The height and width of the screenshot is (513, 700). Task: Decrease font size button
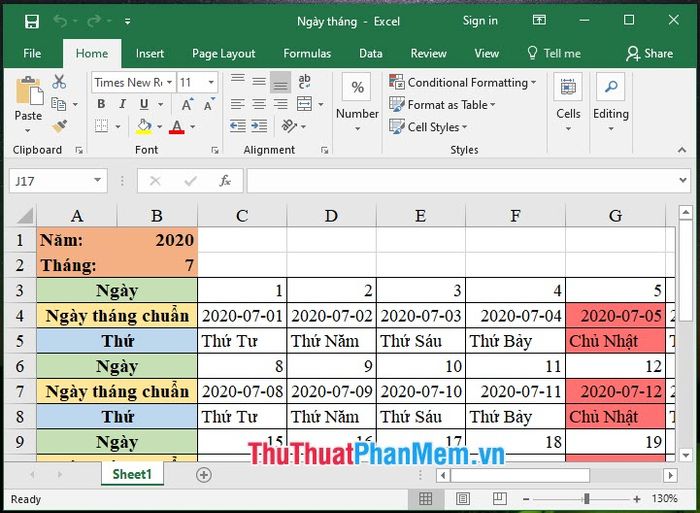(208, 104)
